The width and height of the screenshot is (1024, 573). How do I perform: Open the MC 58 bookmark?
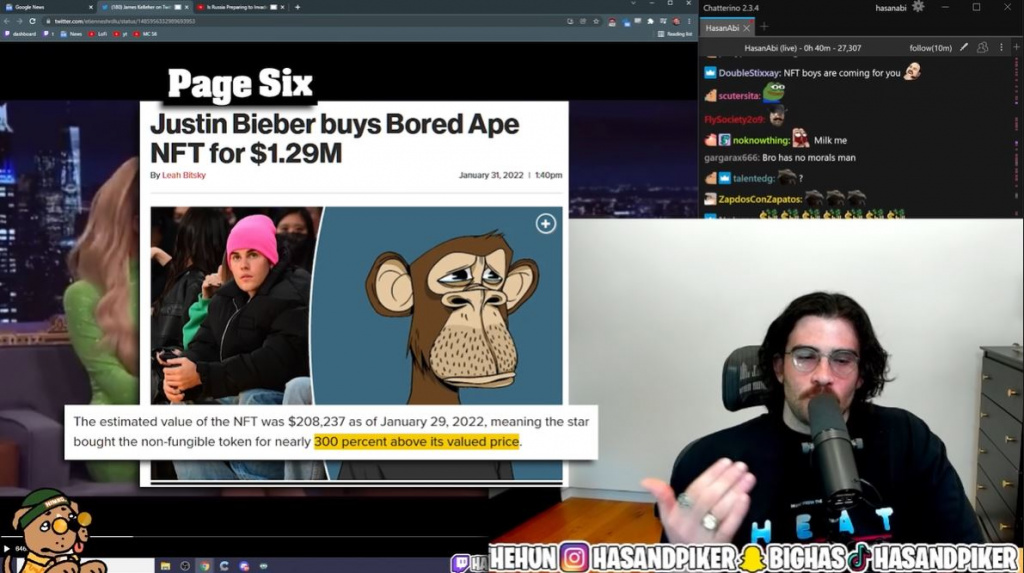tap(146, 34)
